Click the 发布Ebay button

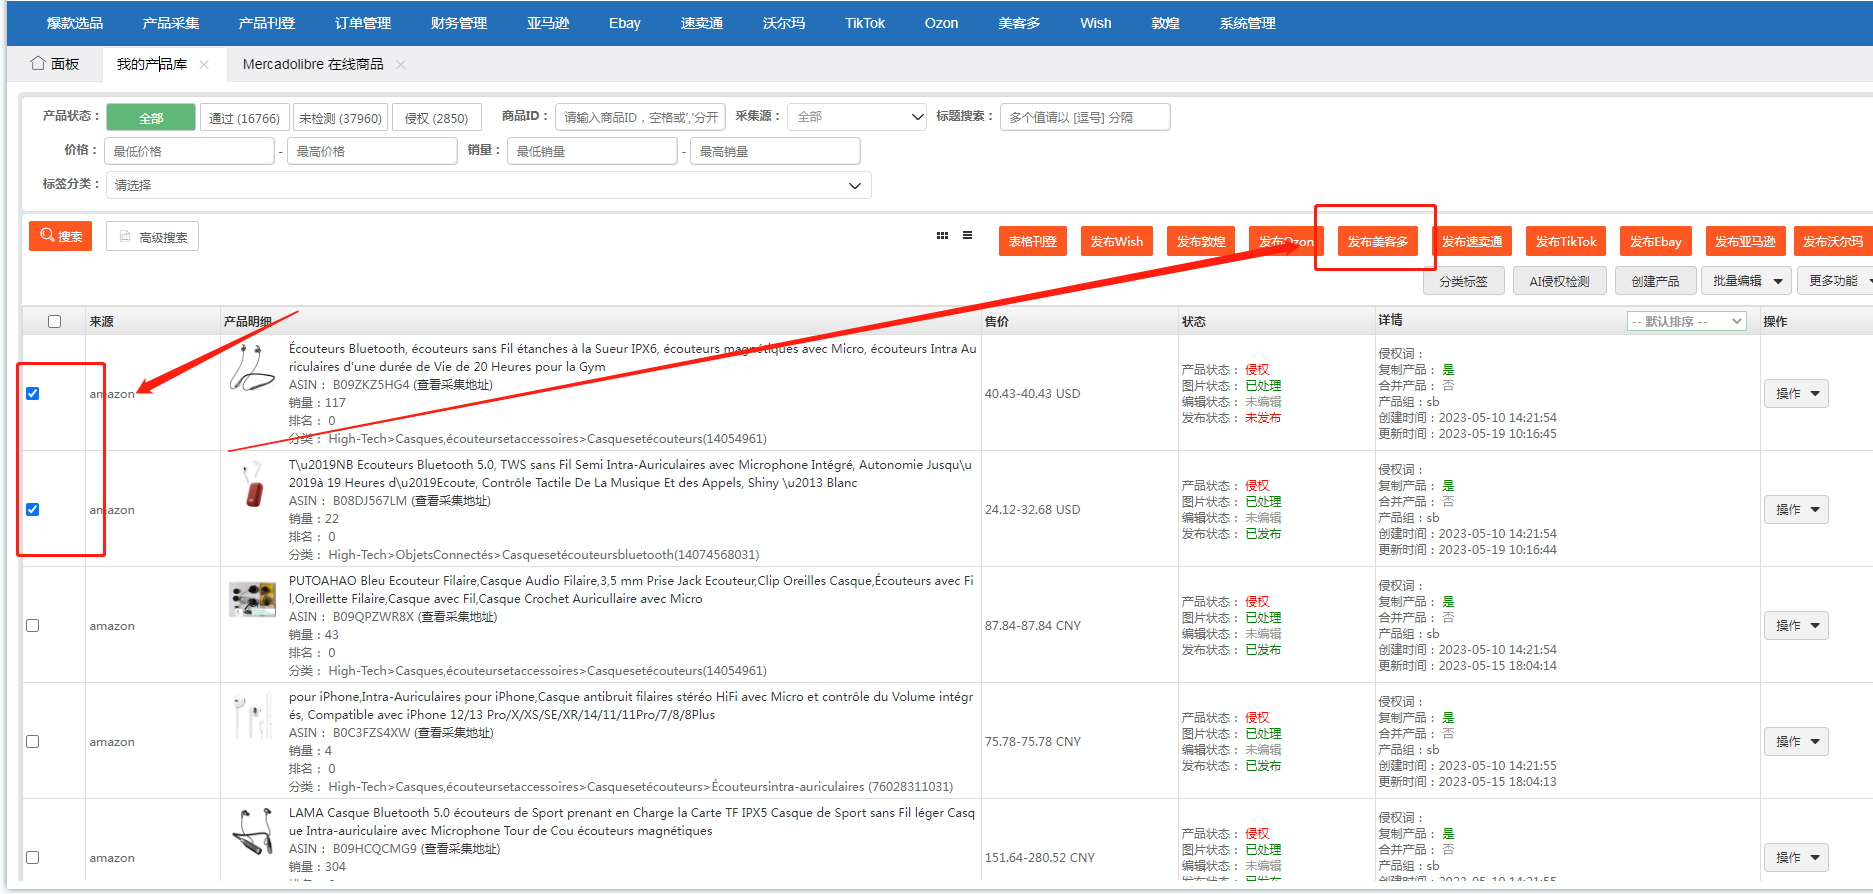point(1656,241)
